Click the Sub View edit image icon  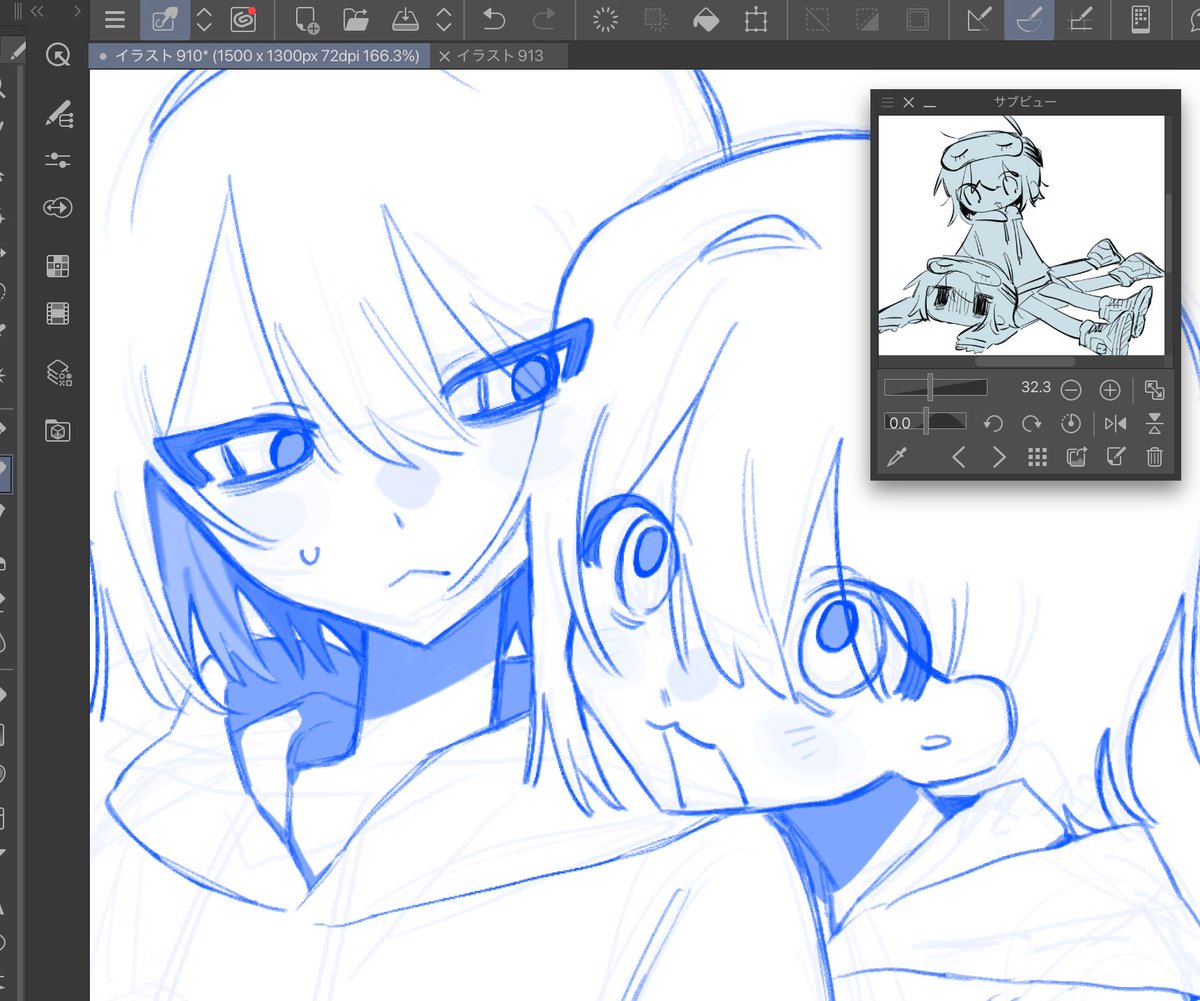pyautogui.click(x=1115, y=458)
